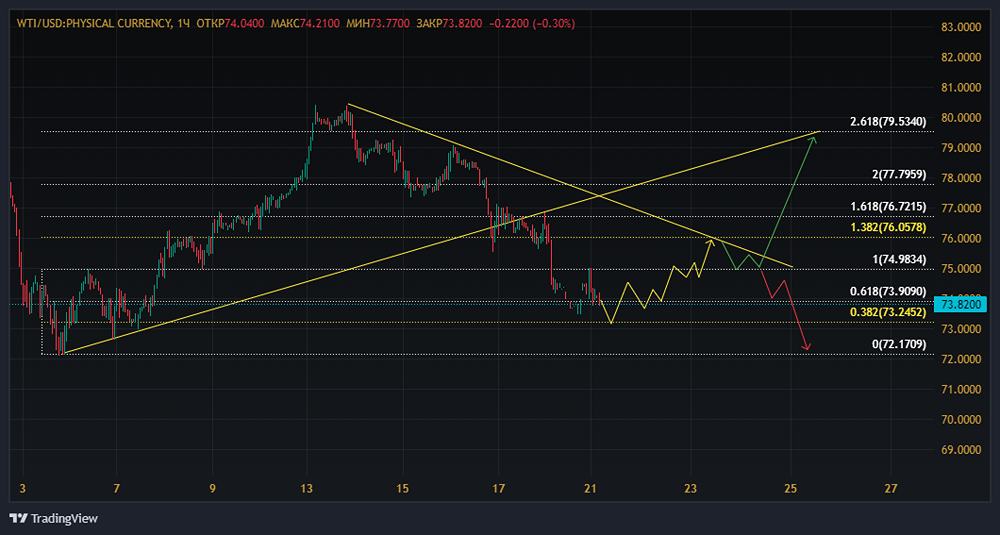Click the 71.0000 price axis label
The image size is (1000, 535).
pyautogui.click(x=961, y=389)
